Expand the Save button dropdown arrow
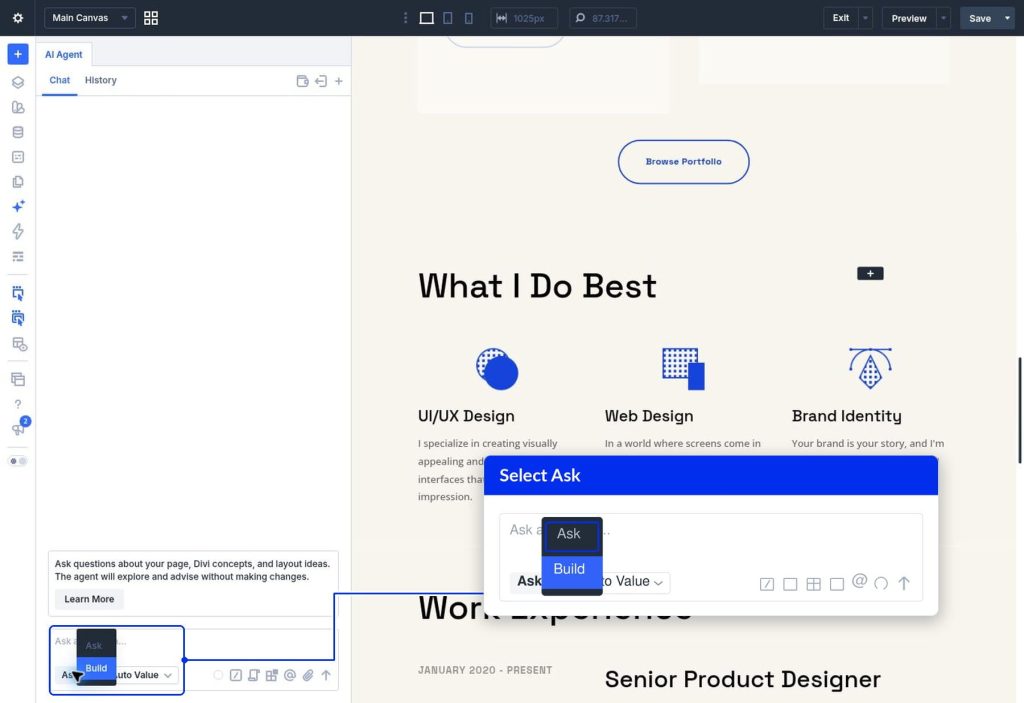The height and width of the screenshot is (703, 1024). [x=1007, y=18]
